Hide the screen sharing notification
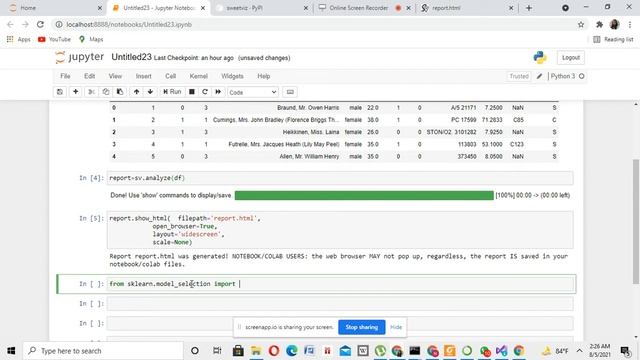 [396, 327]
